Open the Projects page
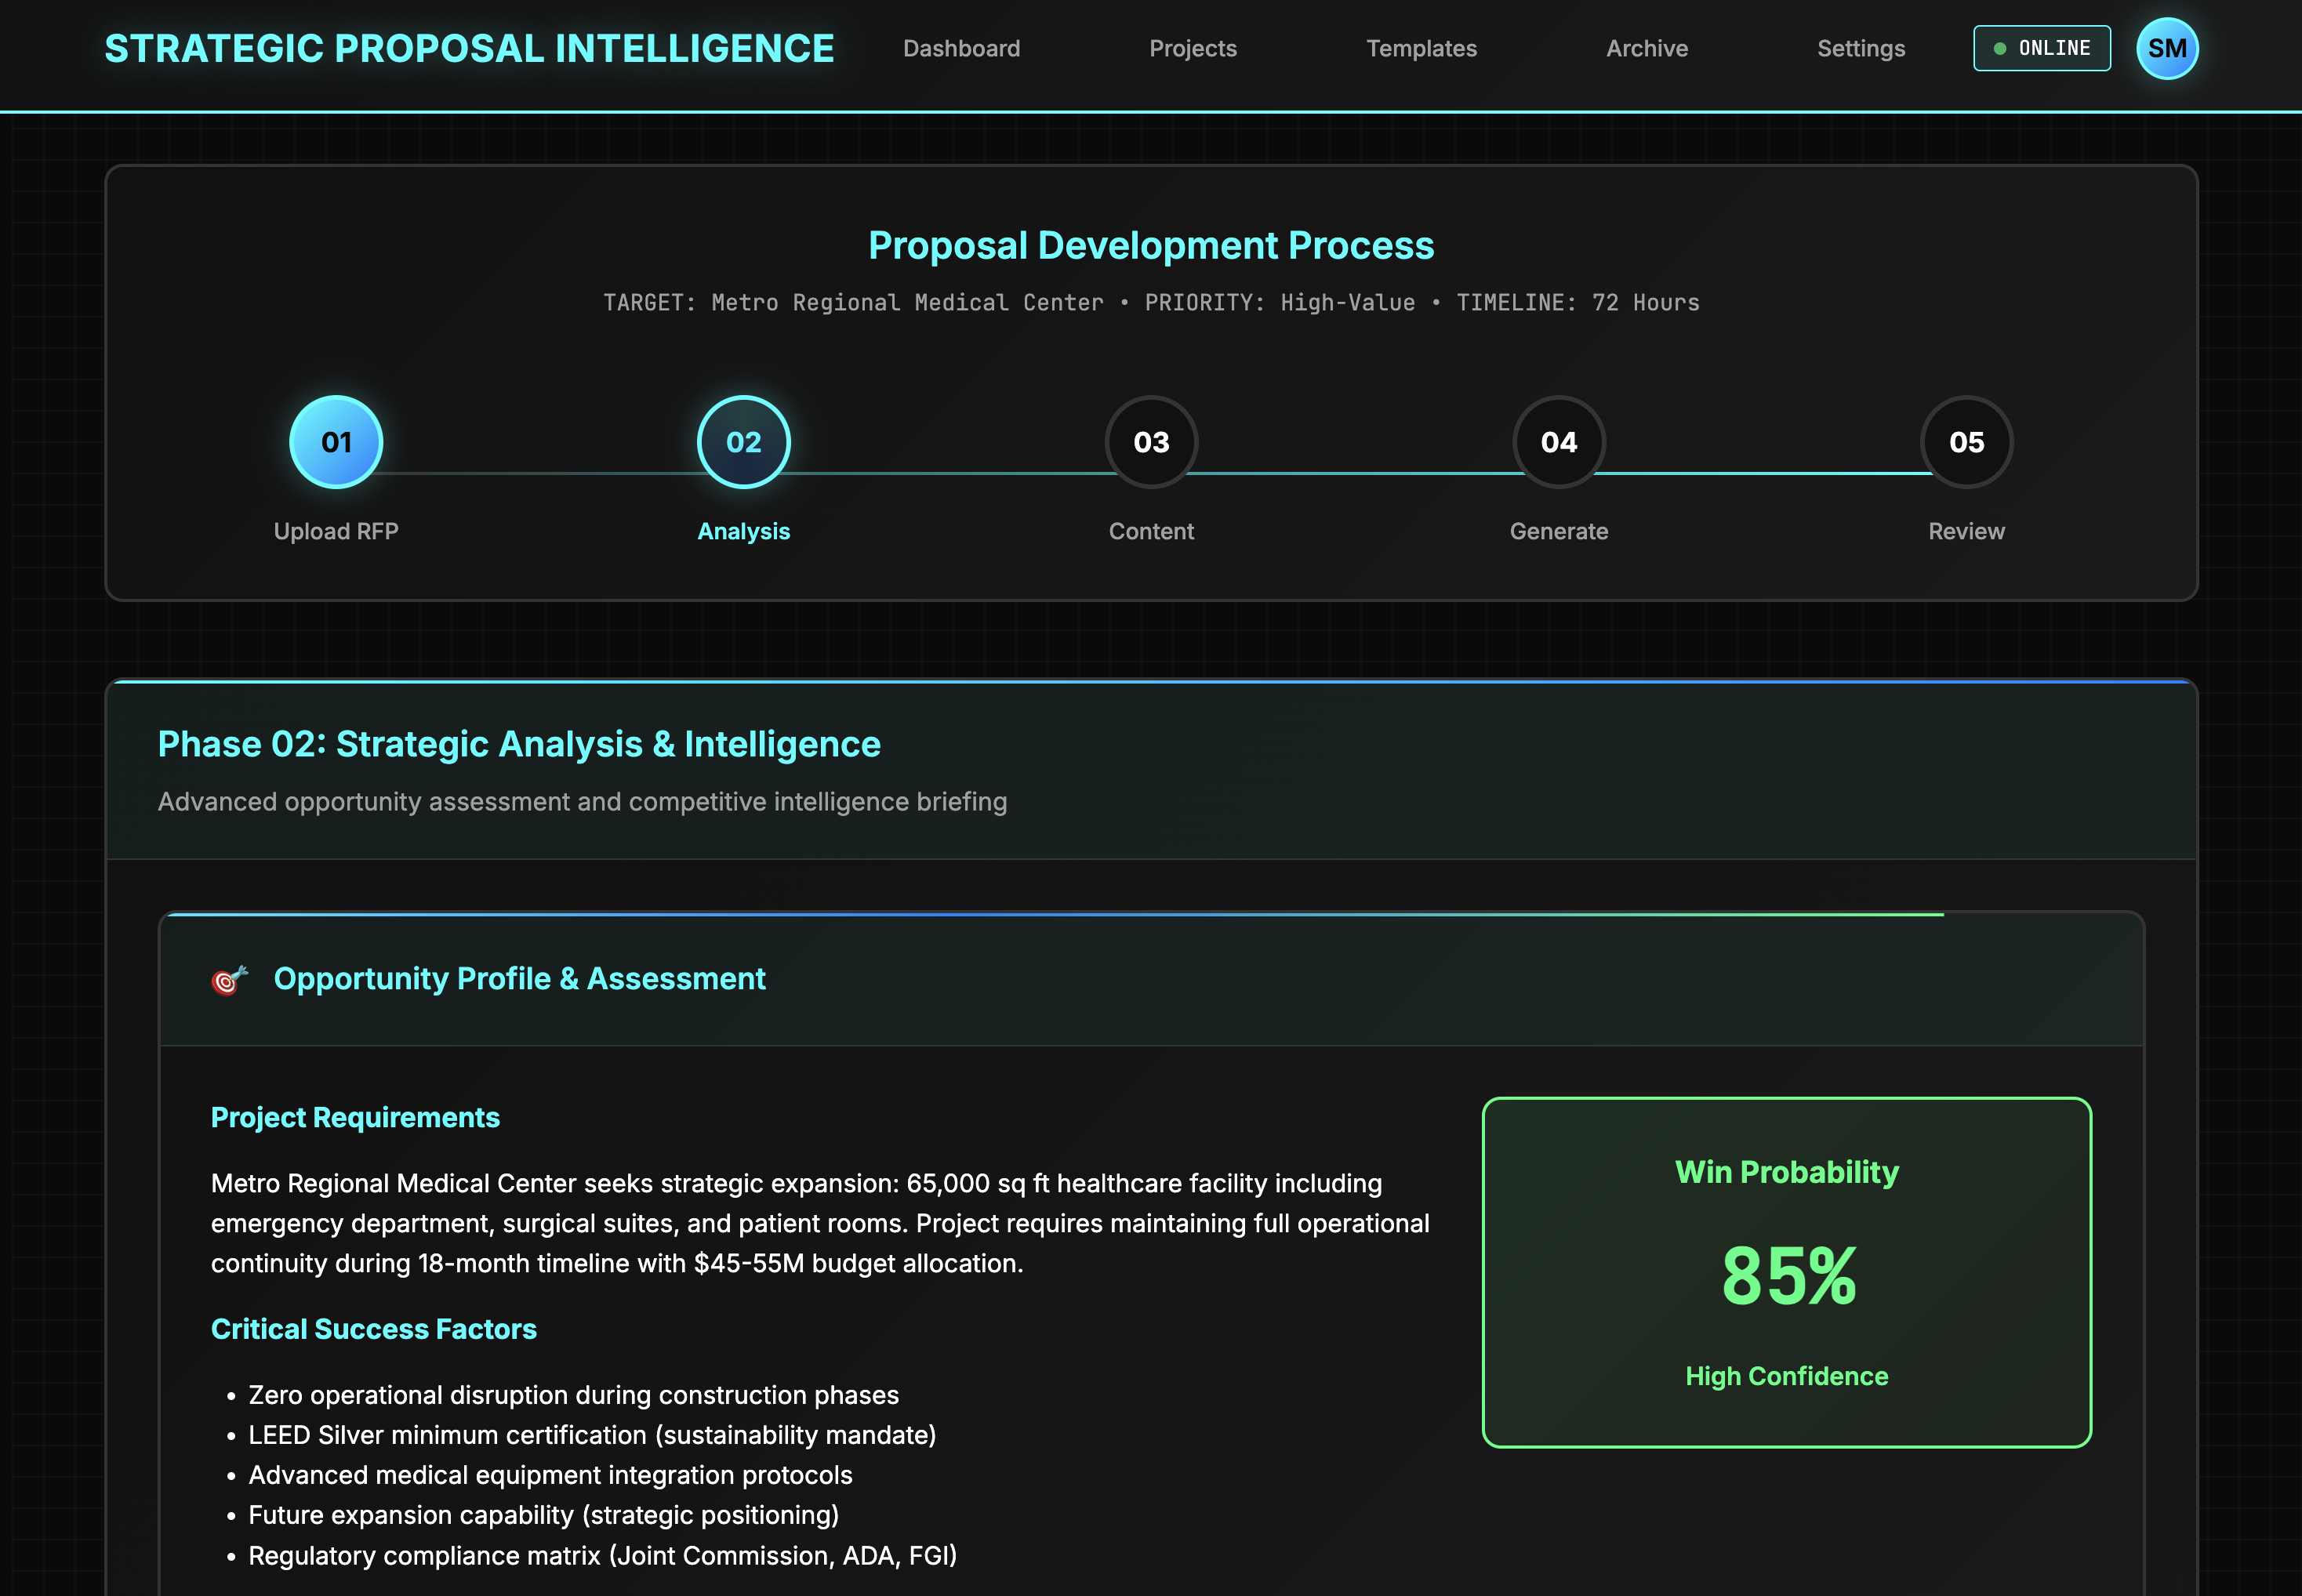Image resolution: width=2302 pixels, height=1596 pixels. pos(1193,48)
